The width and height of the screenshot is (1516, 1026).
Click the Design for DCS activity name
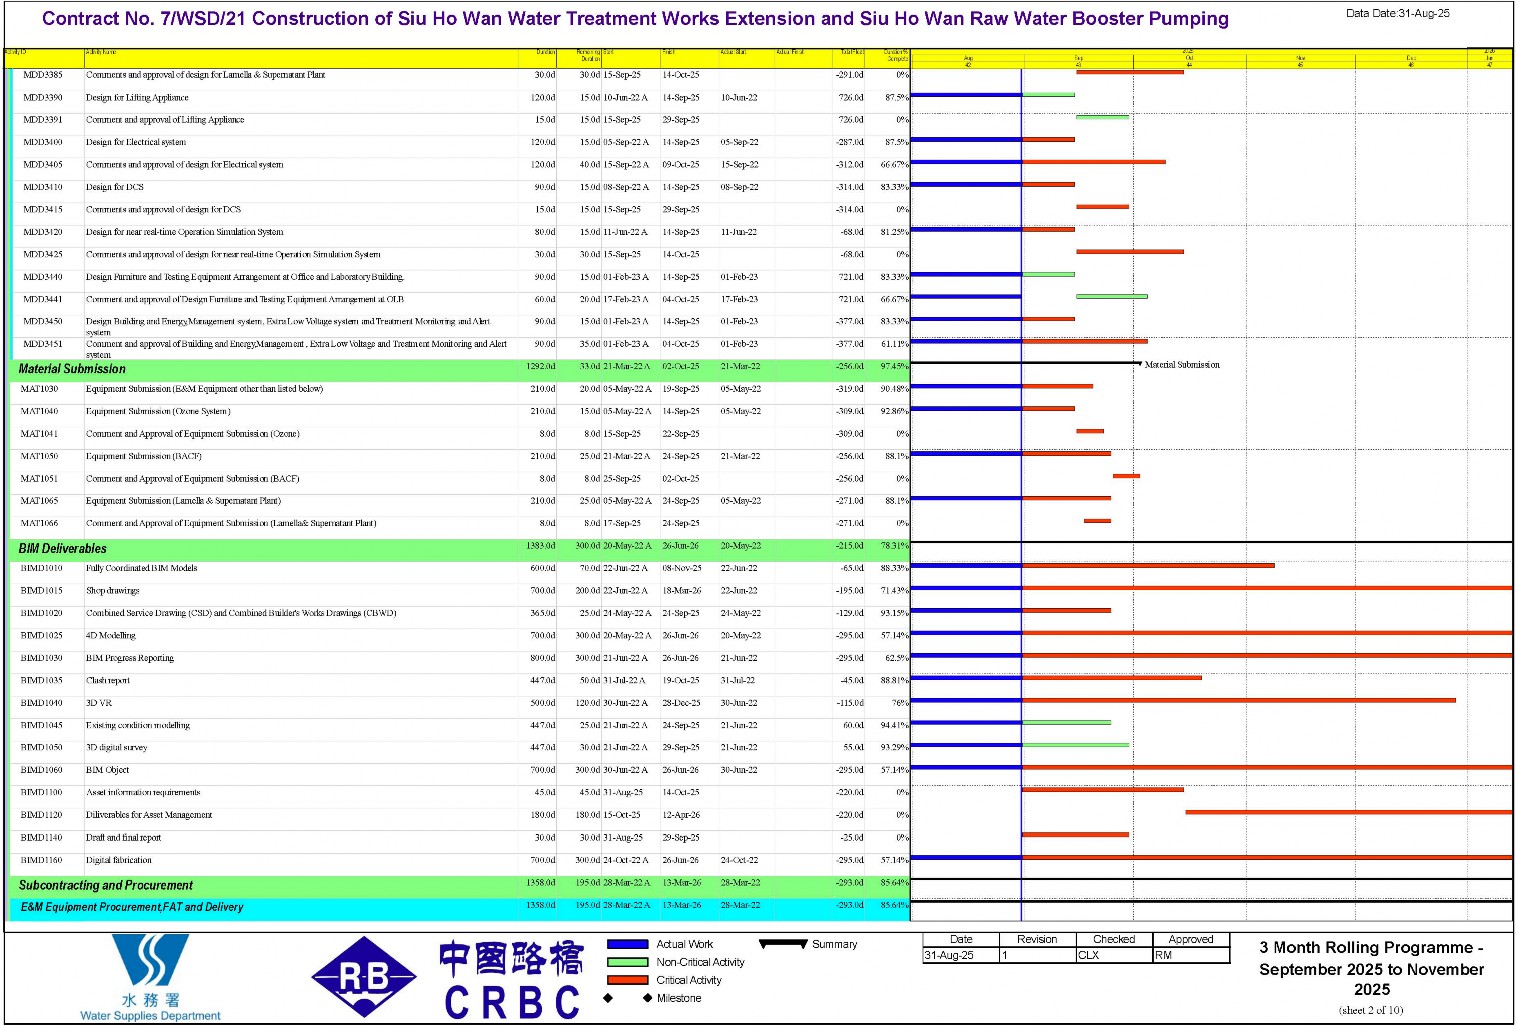115,187
